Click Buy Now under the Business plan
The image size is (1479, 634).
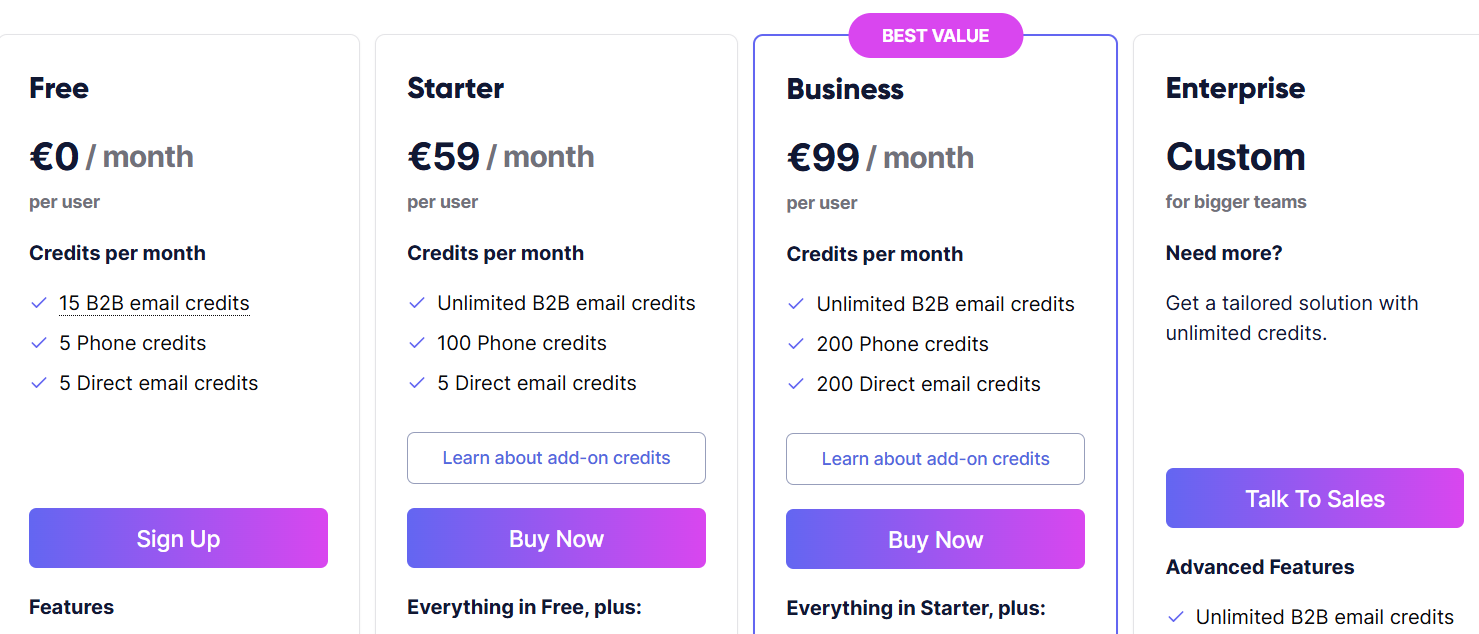tap(935, 539)
